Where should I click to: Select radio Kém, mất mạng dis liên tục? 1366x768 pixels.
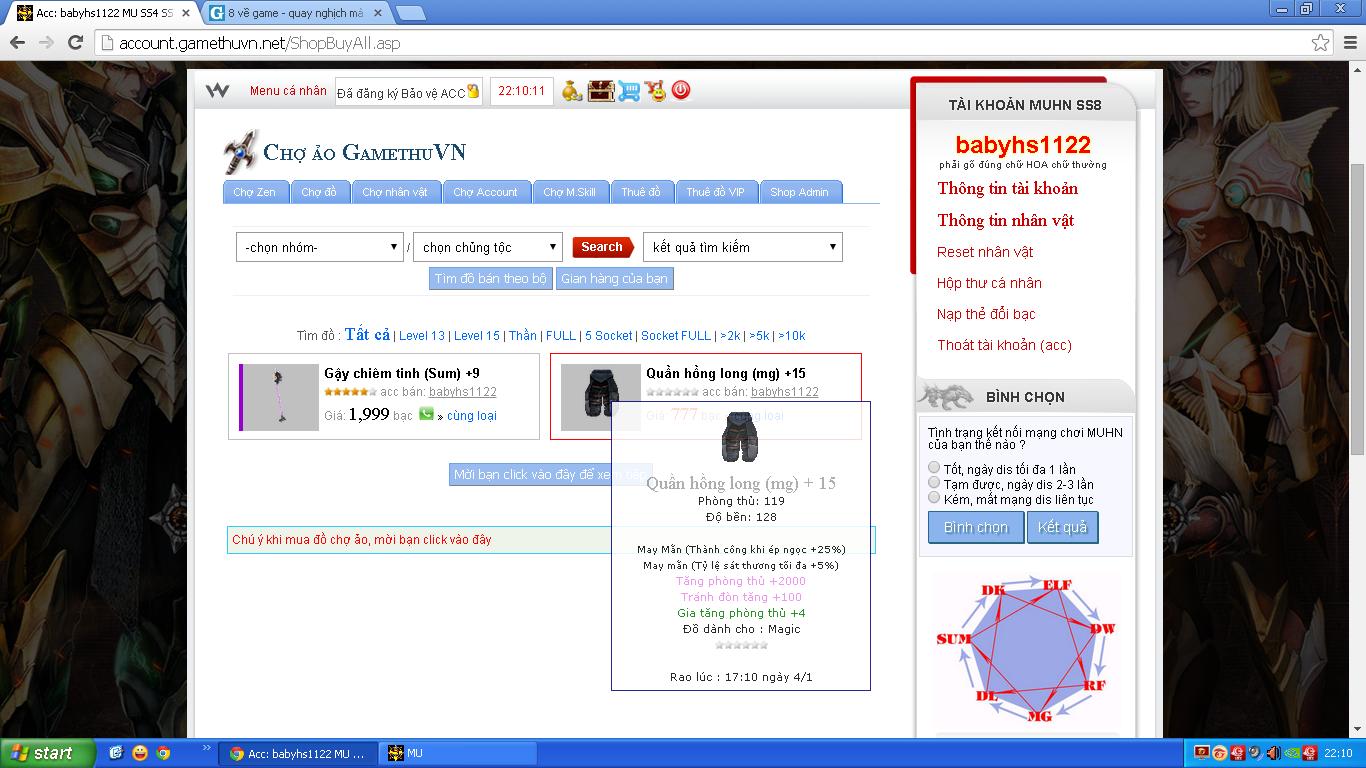(x=934, y=497)
